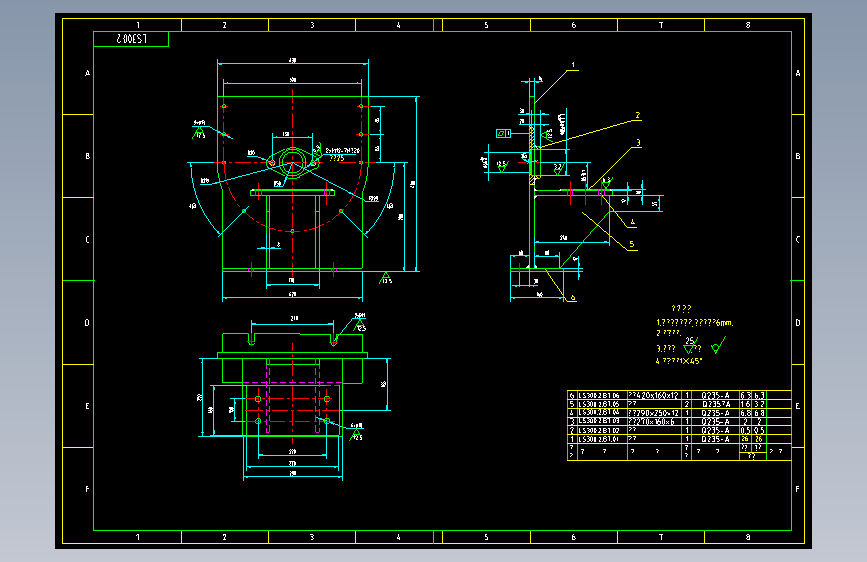867x562 pixels.
Task: Select the '210' dimension above the bottom view
Action: [x=294, y=319]
